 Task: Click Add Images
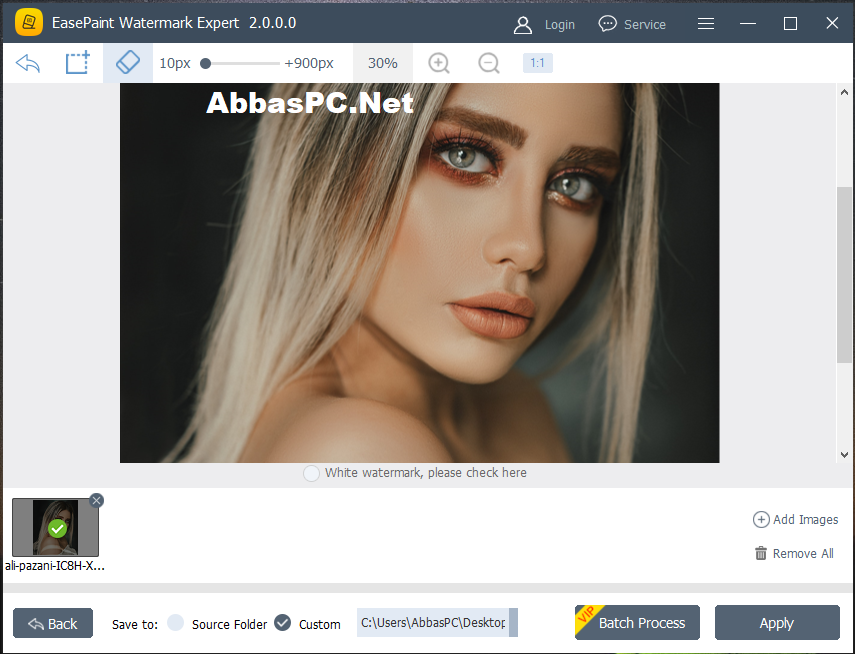[796, 519]
